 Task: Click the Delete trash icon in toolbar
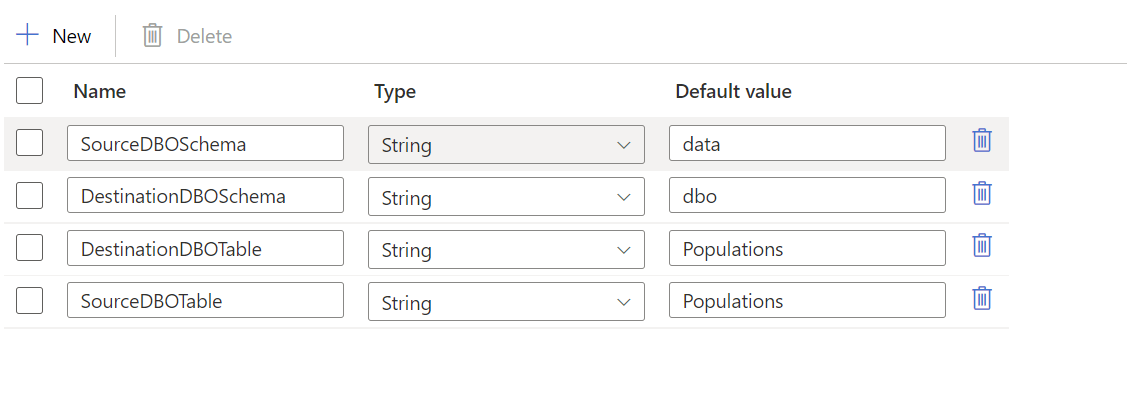click(152, 35)
